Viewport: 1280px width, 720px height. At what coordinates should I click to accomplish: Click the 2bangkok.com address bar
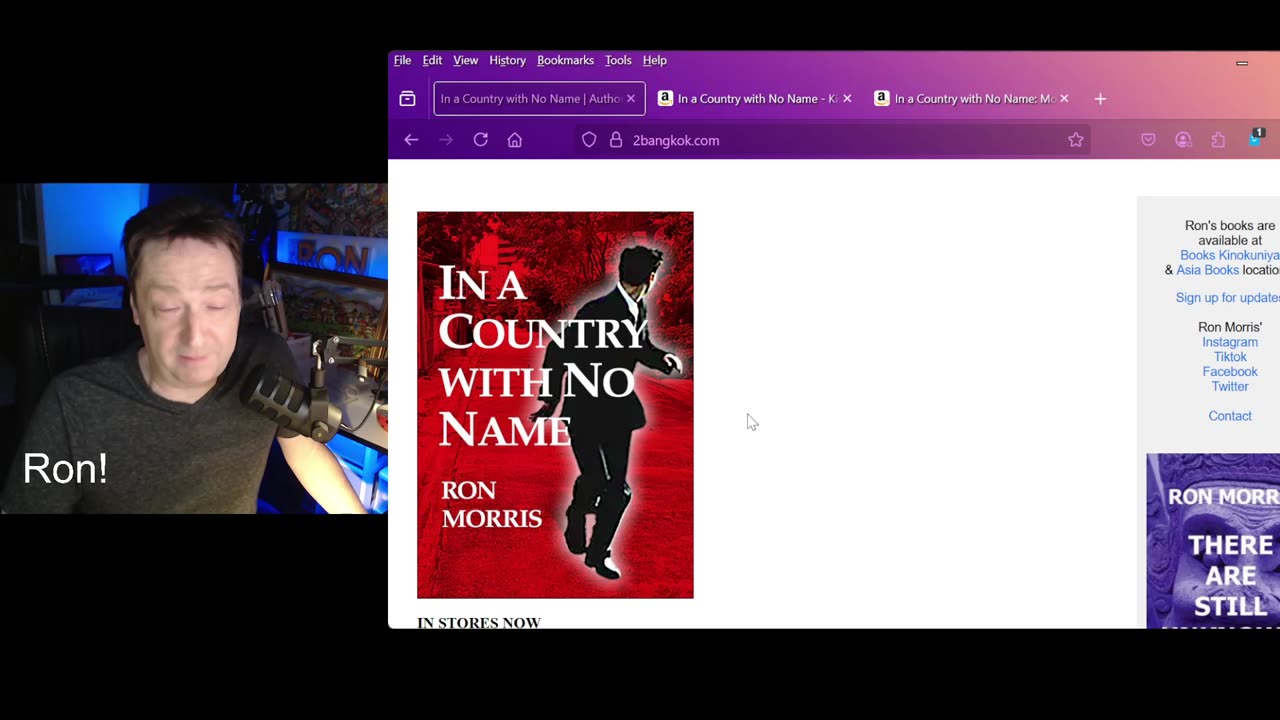[833, 140]
